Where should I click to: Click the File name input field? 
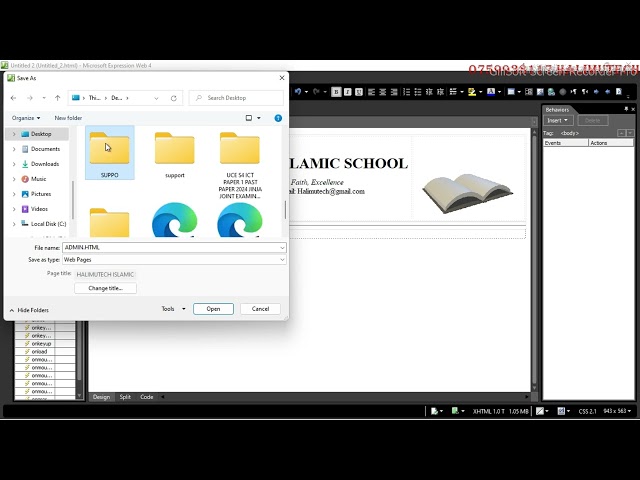(x=174, y=247)
